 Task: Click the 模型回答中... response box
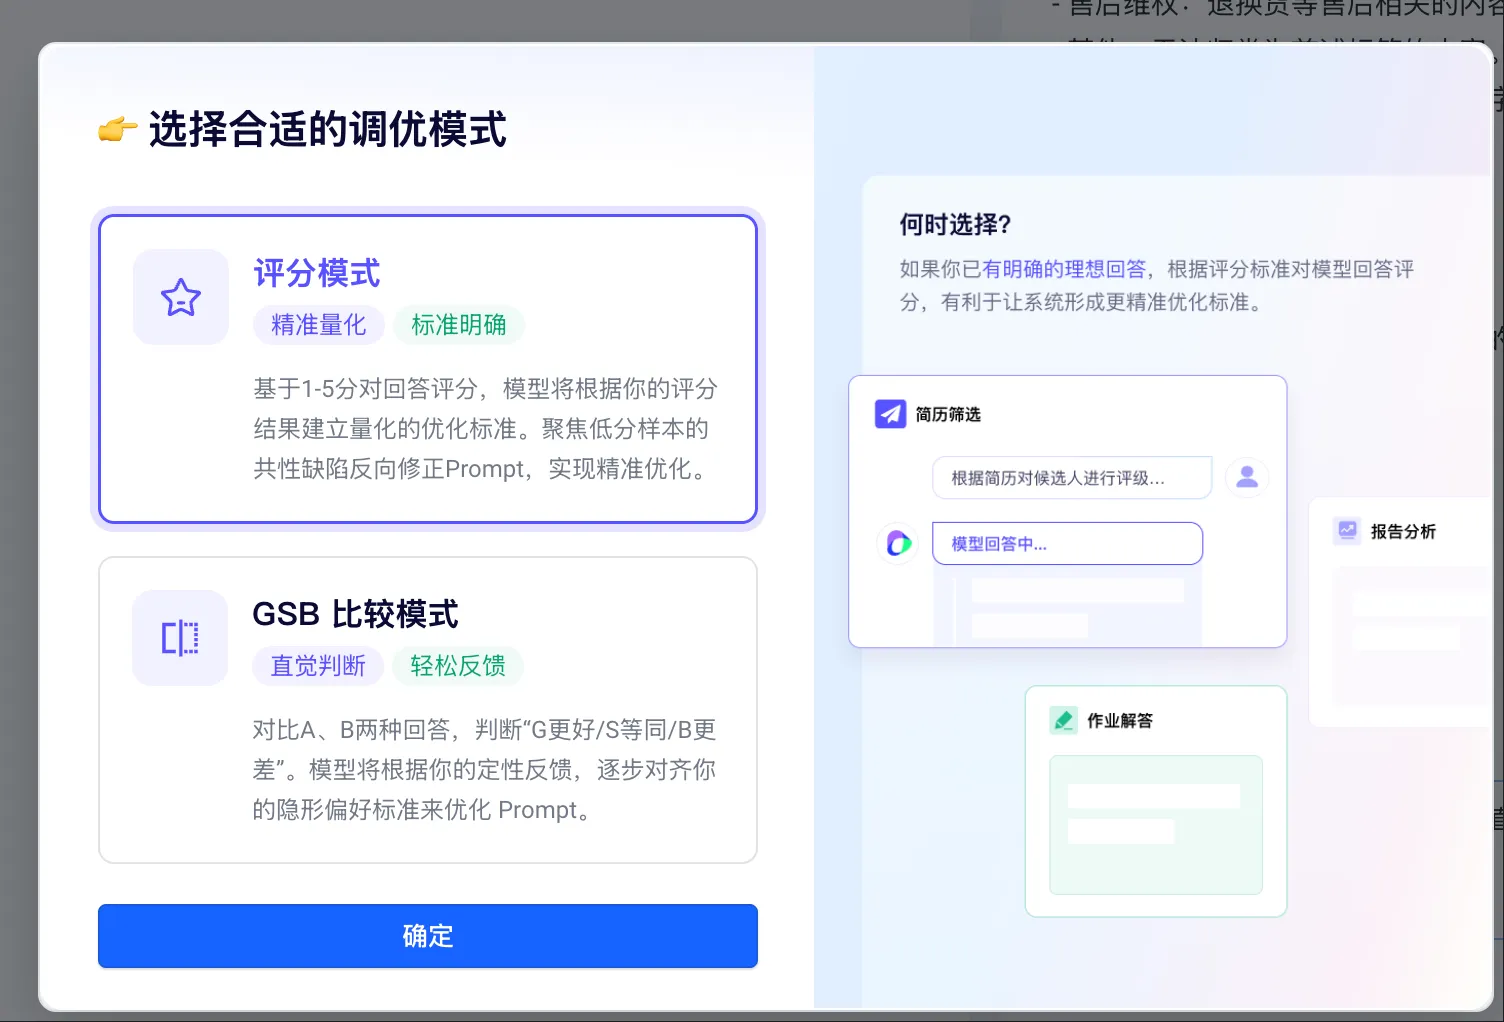coord(1067,544)
